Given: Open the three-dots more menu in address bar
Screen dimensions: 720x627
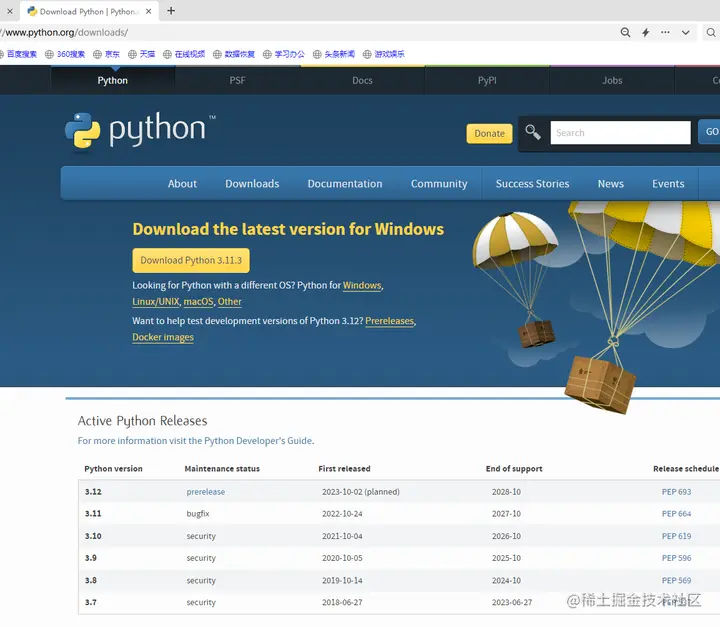Looking at the screenshot, I should [665, 32].
